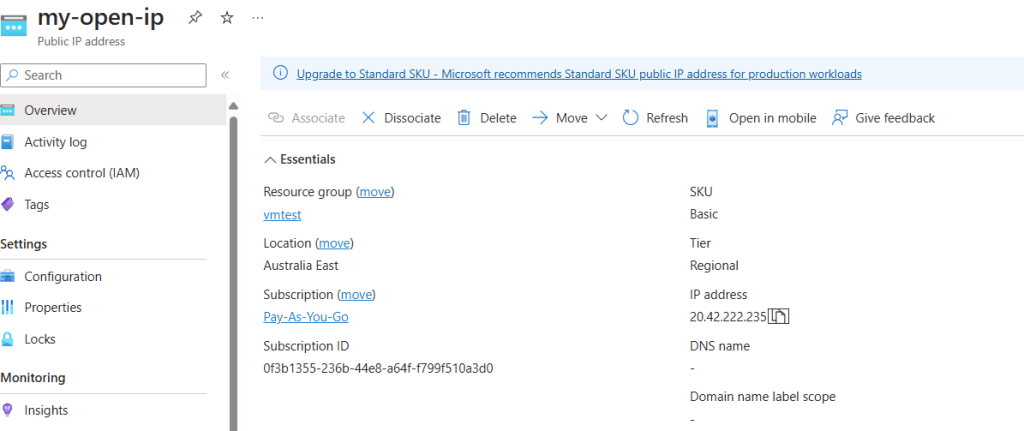This screenshot has height=431, width=1024.
Task: Click the Delete trash icon
Action: click(x=464, y=118)
